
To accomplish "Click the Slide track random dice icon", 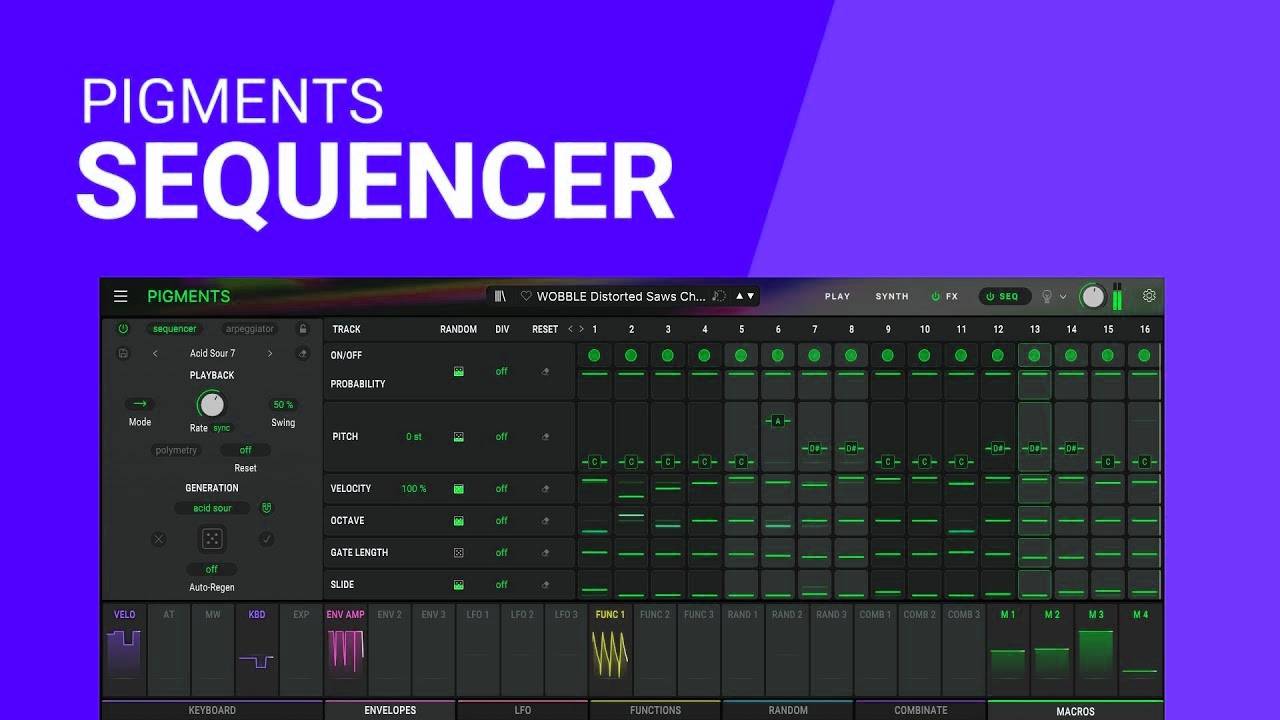I will pos(458,585).
